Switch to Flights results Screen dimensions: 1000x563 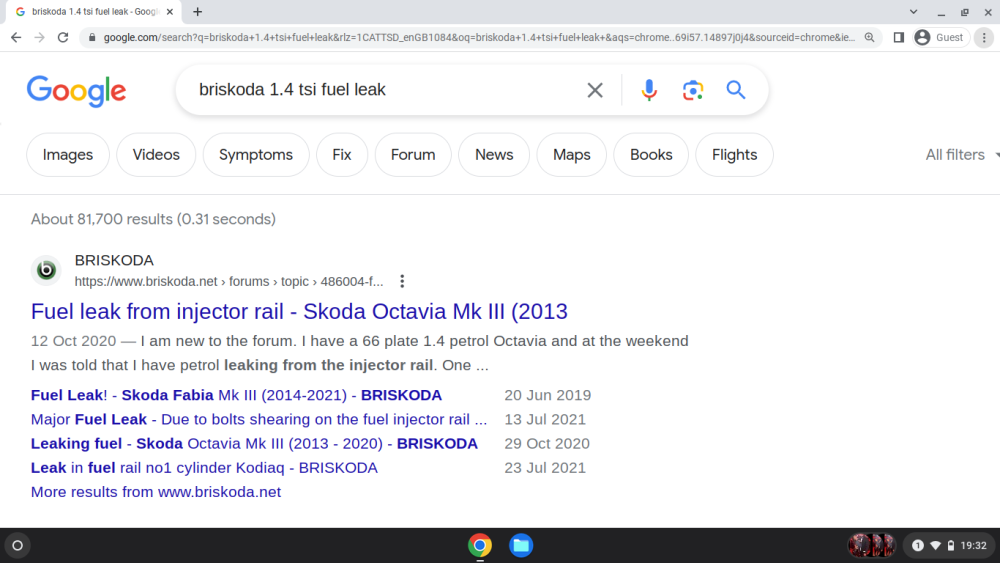(735, 155)
